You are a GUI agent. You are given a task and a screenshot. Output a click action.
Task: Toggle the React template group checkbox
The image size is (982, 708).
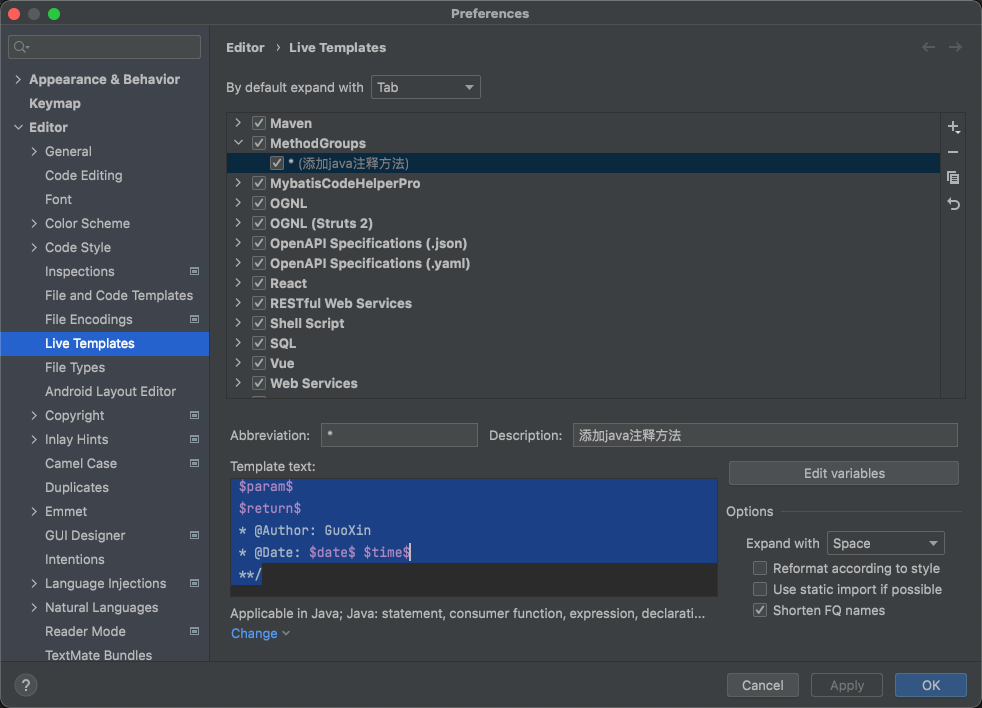click(259, 283)
